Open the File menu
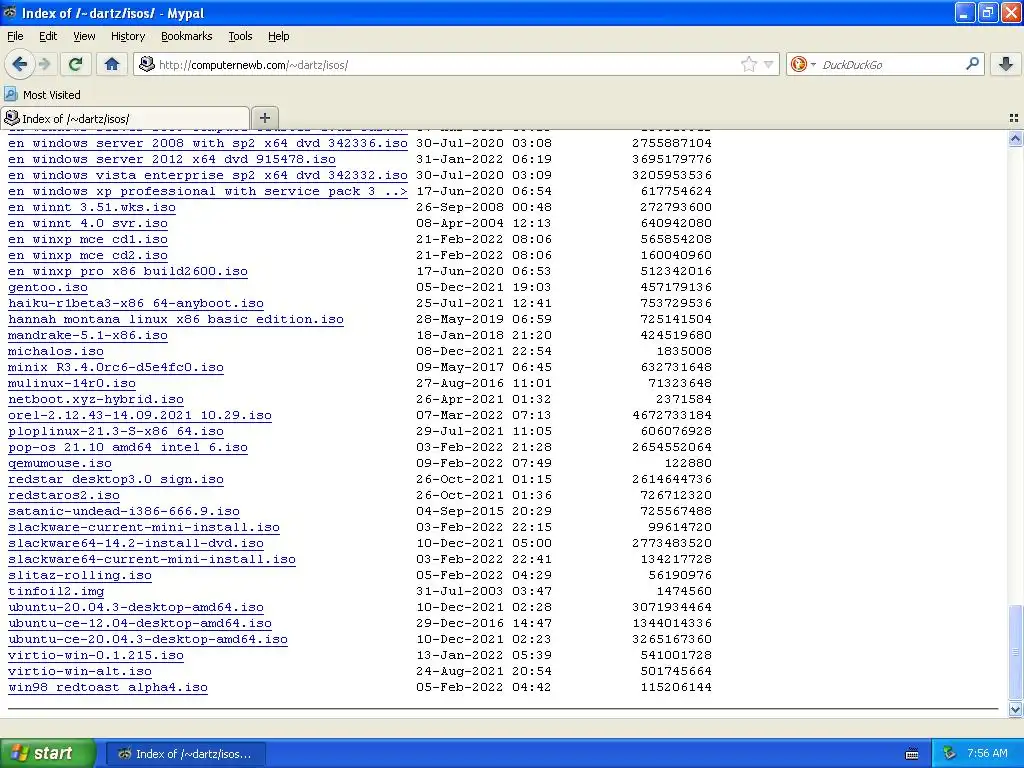Screen dimensions: 1024x768 pos(15,37)
